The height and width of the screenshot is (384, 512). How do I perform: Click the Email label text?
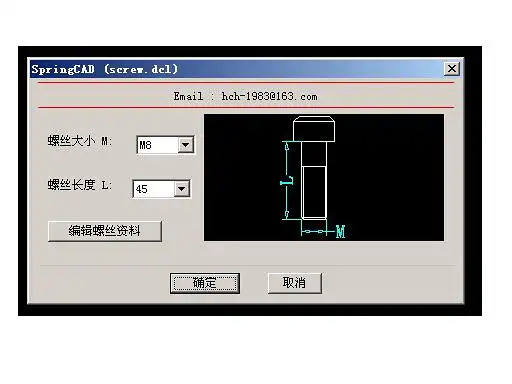[x=188, y=97]
